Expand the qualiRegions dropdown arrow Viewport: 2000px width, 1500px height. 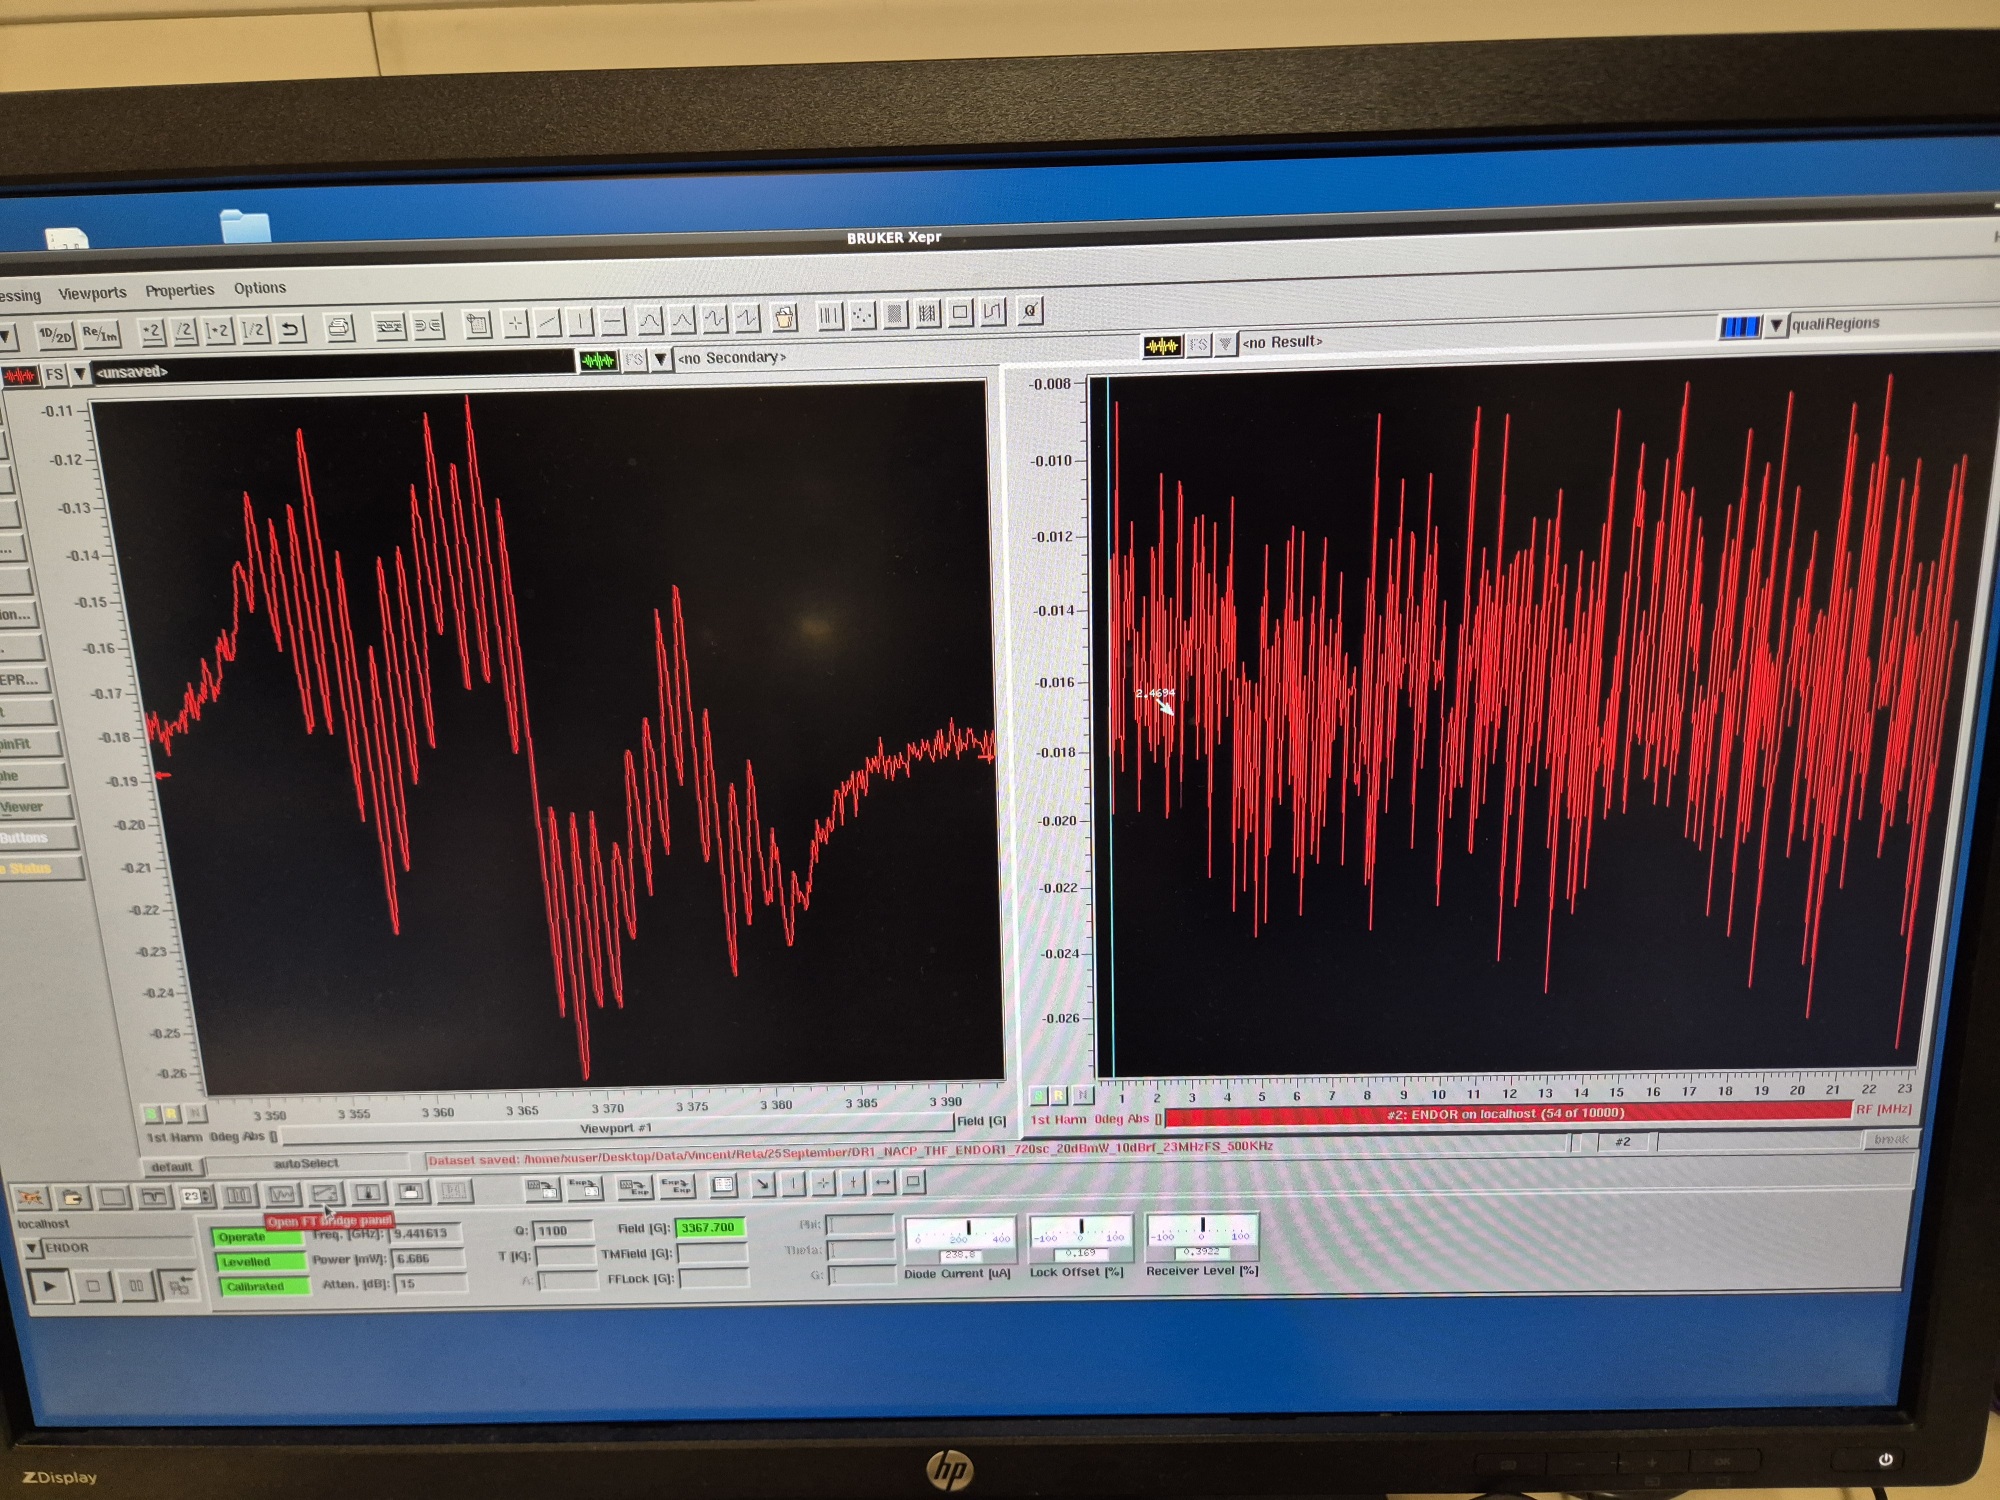[x=1776, y=325]
